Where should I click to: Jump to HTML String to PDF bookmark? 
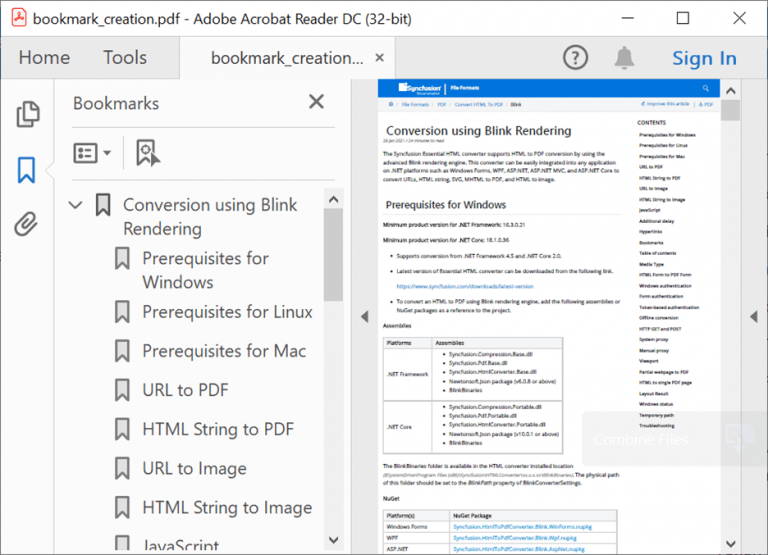[218, 430]
